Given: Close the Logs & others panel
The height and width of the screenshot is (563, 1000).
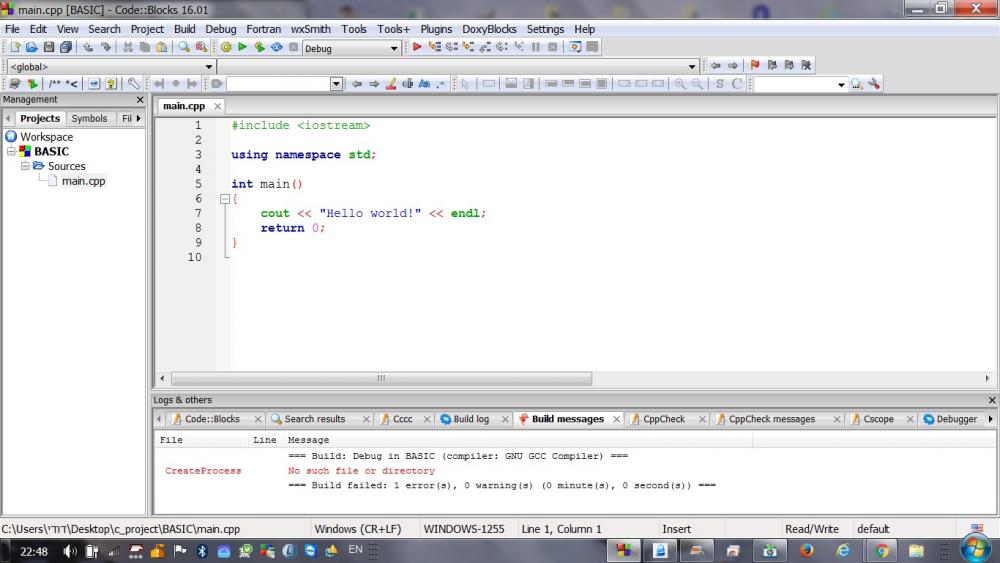Looking at the screenshot, I should (x=992, y=400).
